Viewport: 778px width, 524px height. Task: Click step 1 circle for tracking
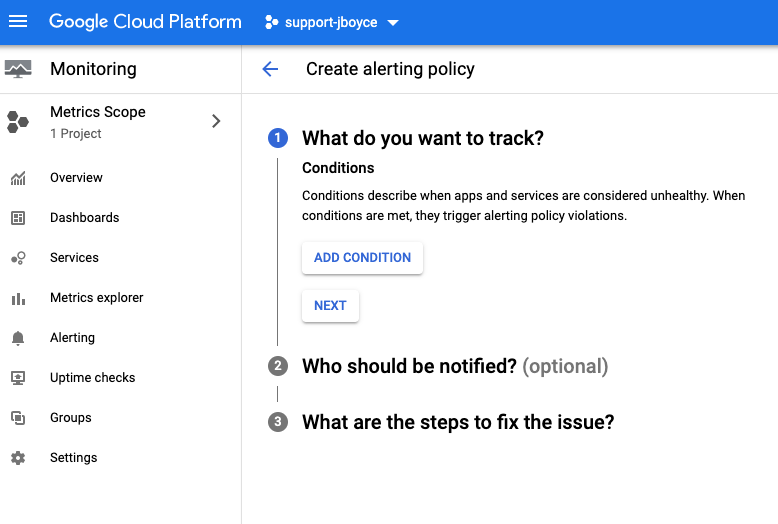(x=278, y=138)
